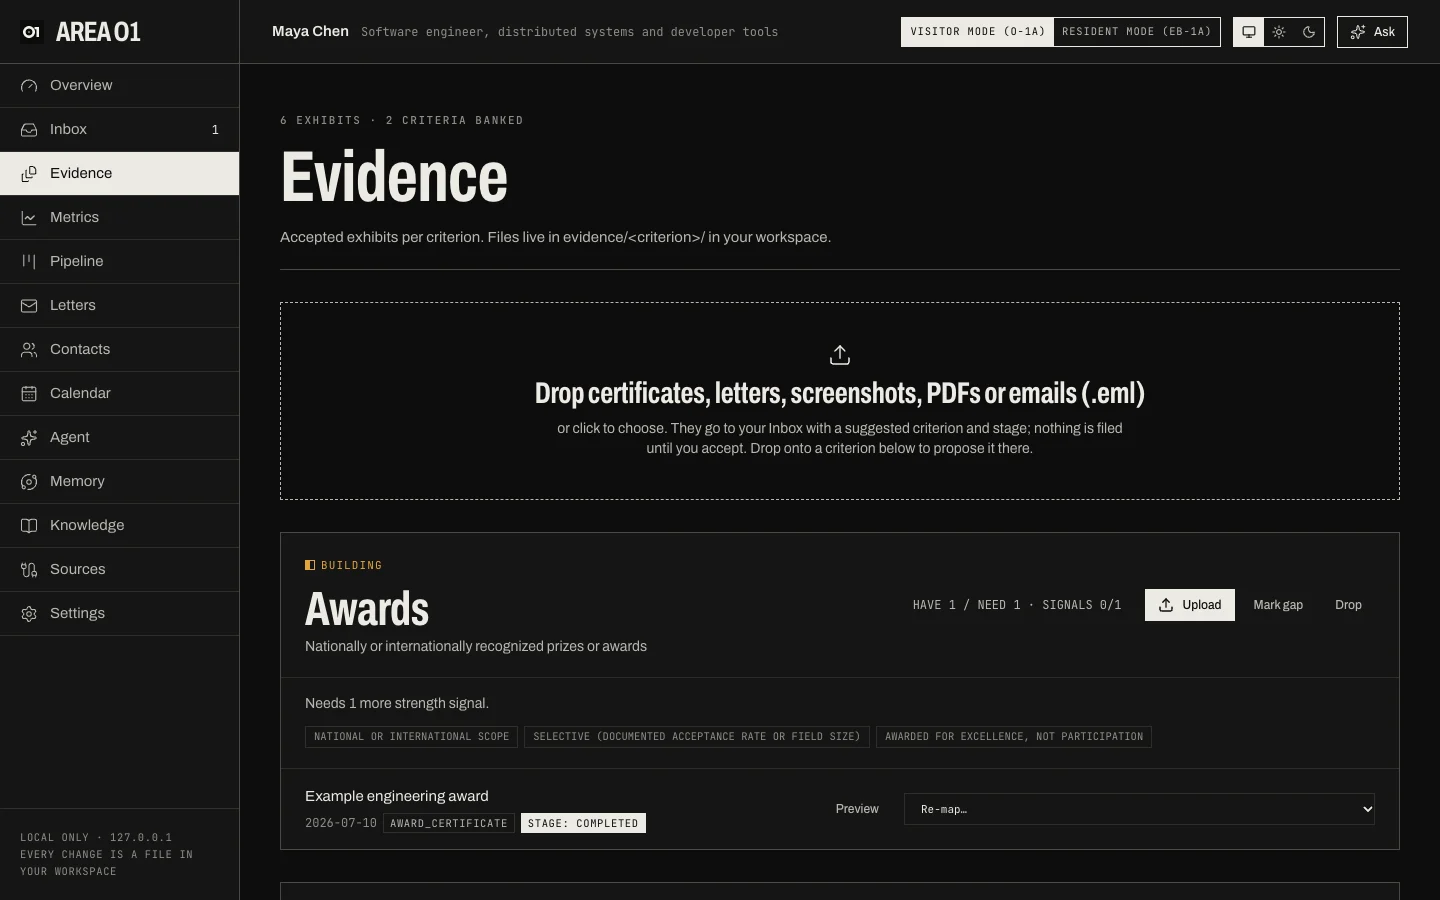
Task: Preview the Example engineering award exhibit
Action: (857, 809)
